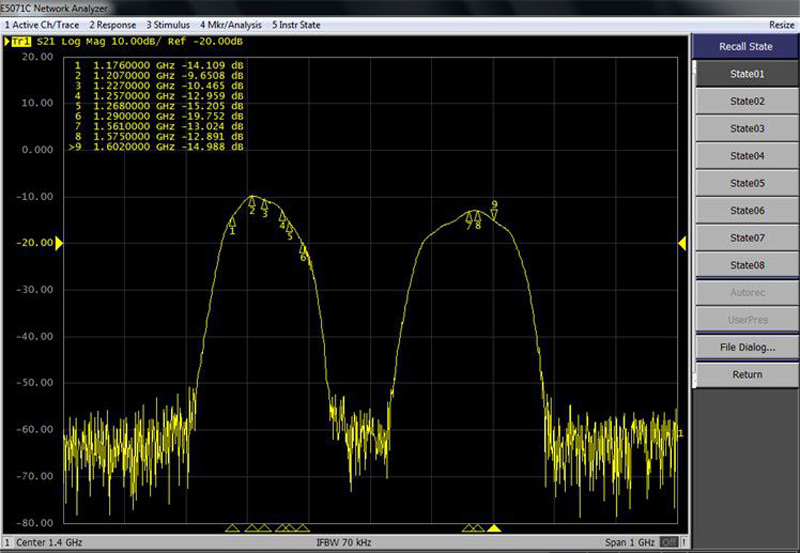Select the Tr1 trace label

pyautogui.click(x=21, y=41)
